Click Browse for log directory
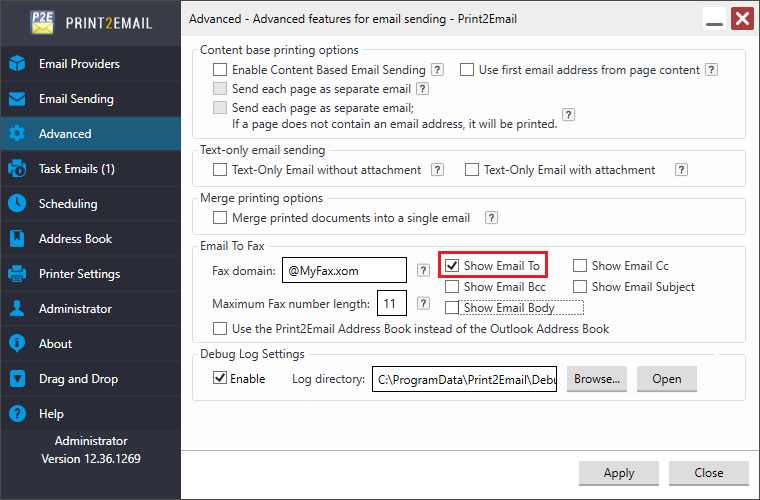 click(x=597, y=379)
